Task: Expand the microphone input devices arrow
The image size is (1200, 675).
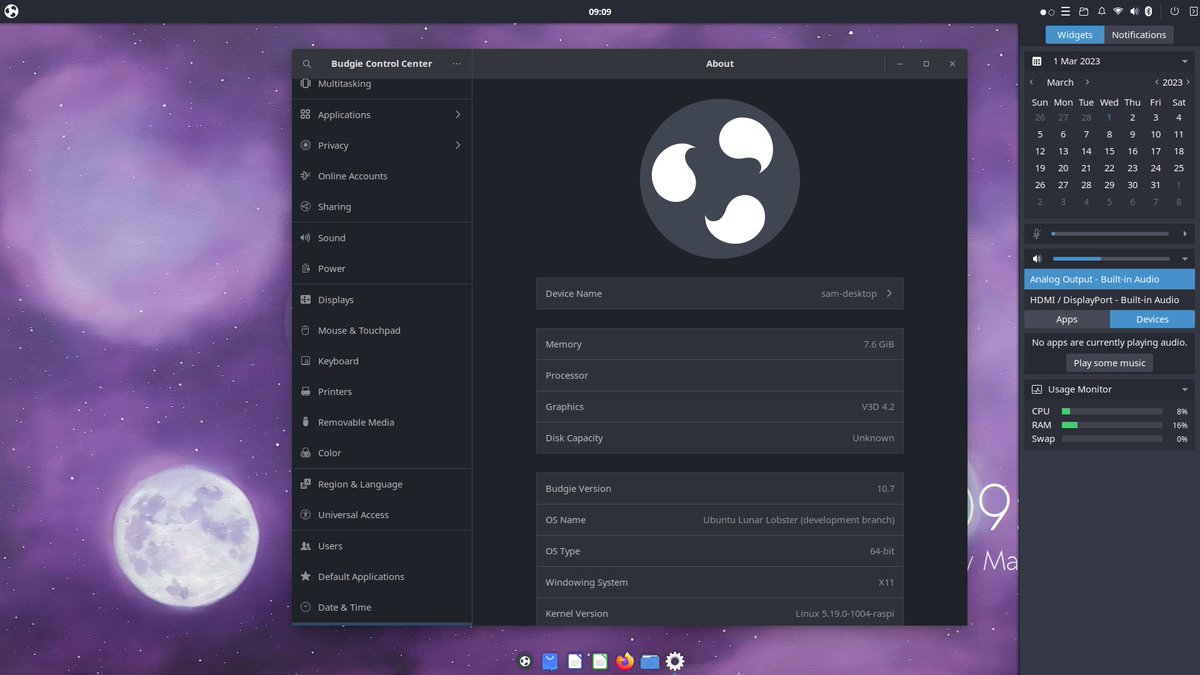Action: coord(1185,234)
